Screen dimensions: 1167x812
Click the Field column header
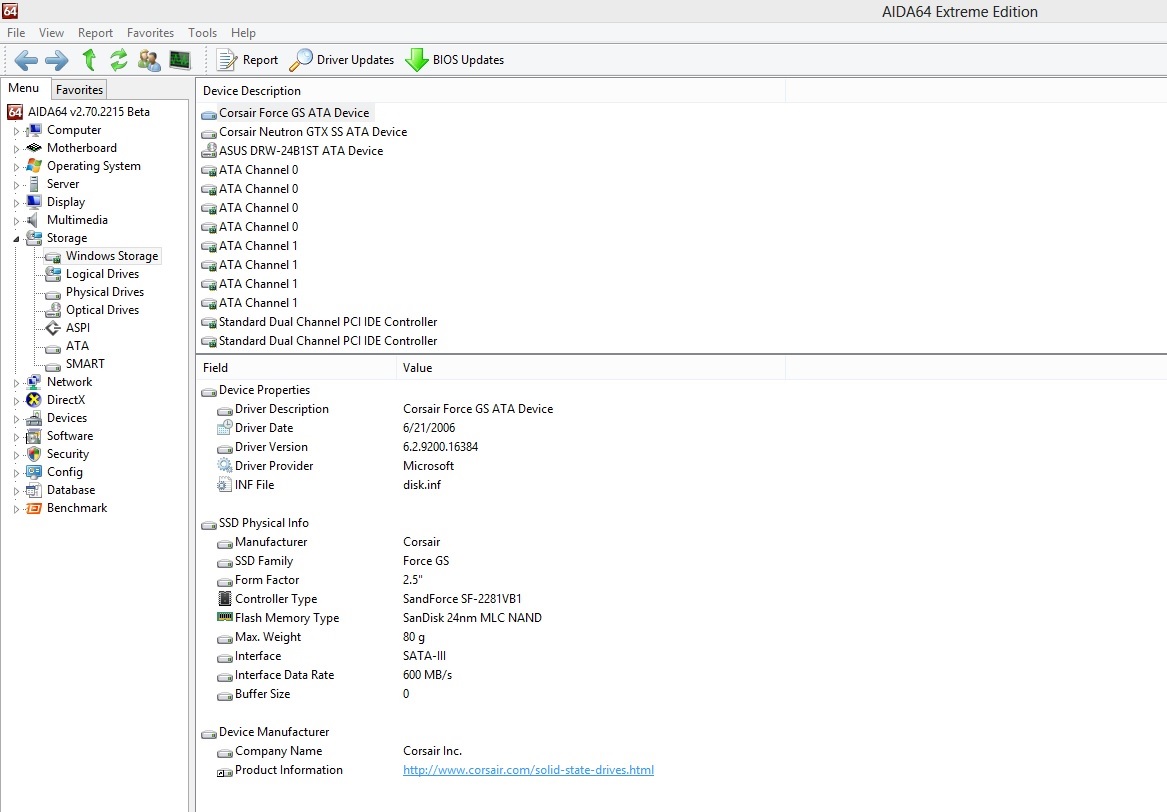coord(296,368)
